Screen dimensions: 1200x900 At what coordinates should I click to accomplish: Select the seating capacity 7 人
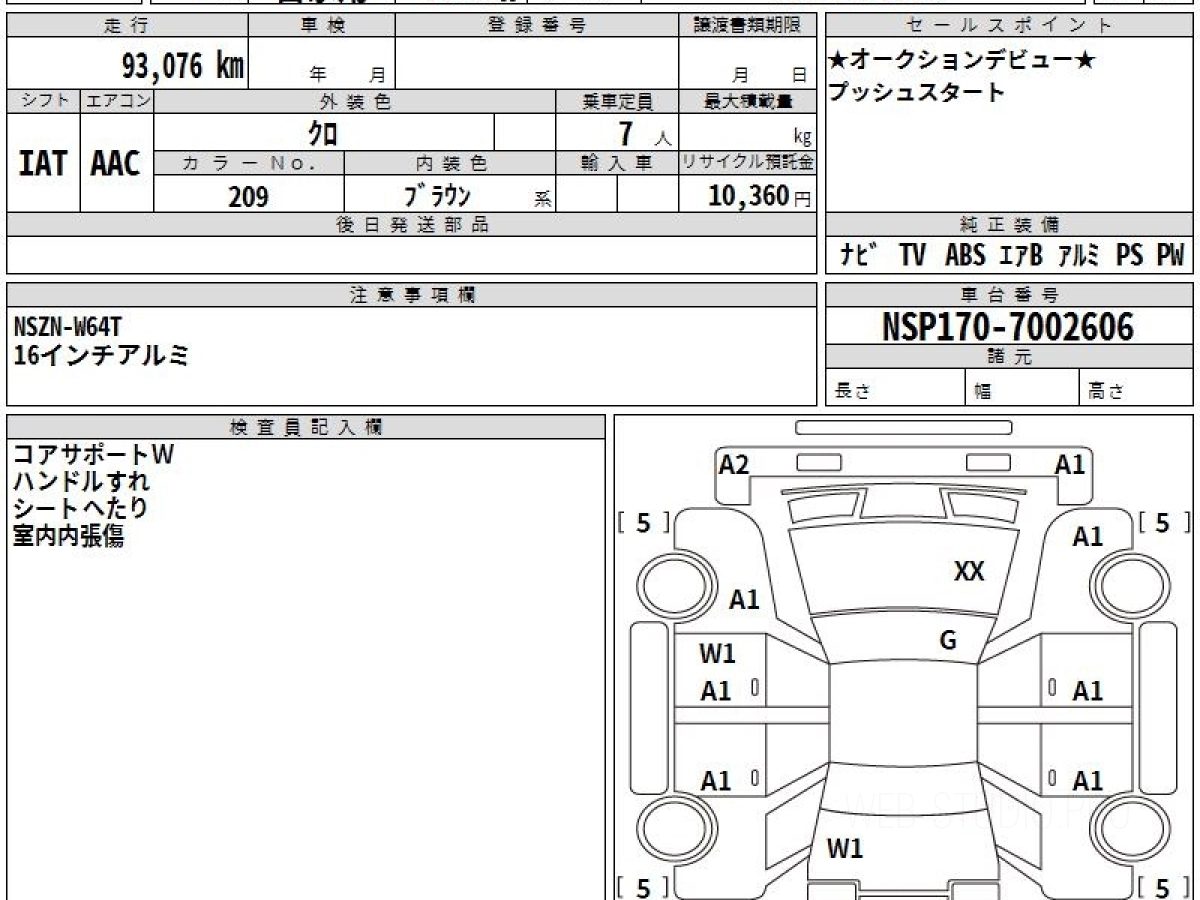[x=643, y=134]
